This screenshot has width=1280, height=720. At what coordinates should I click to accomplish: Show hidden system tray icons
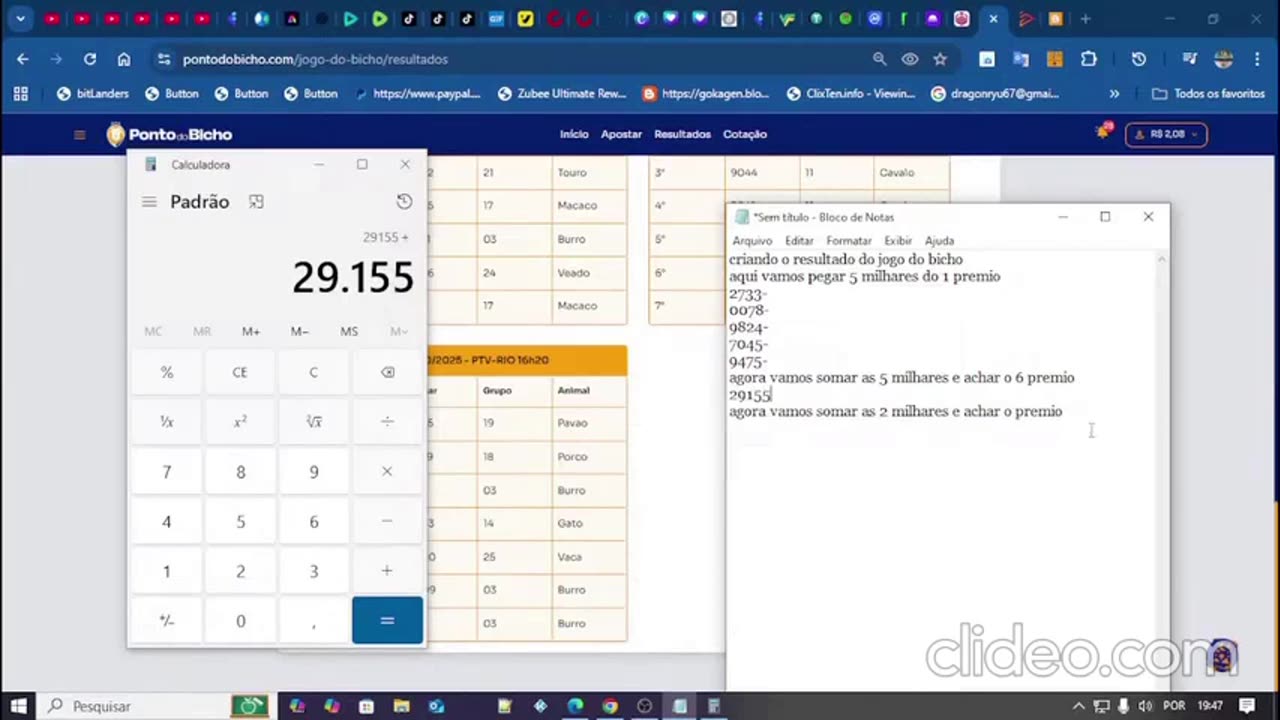1078,706
